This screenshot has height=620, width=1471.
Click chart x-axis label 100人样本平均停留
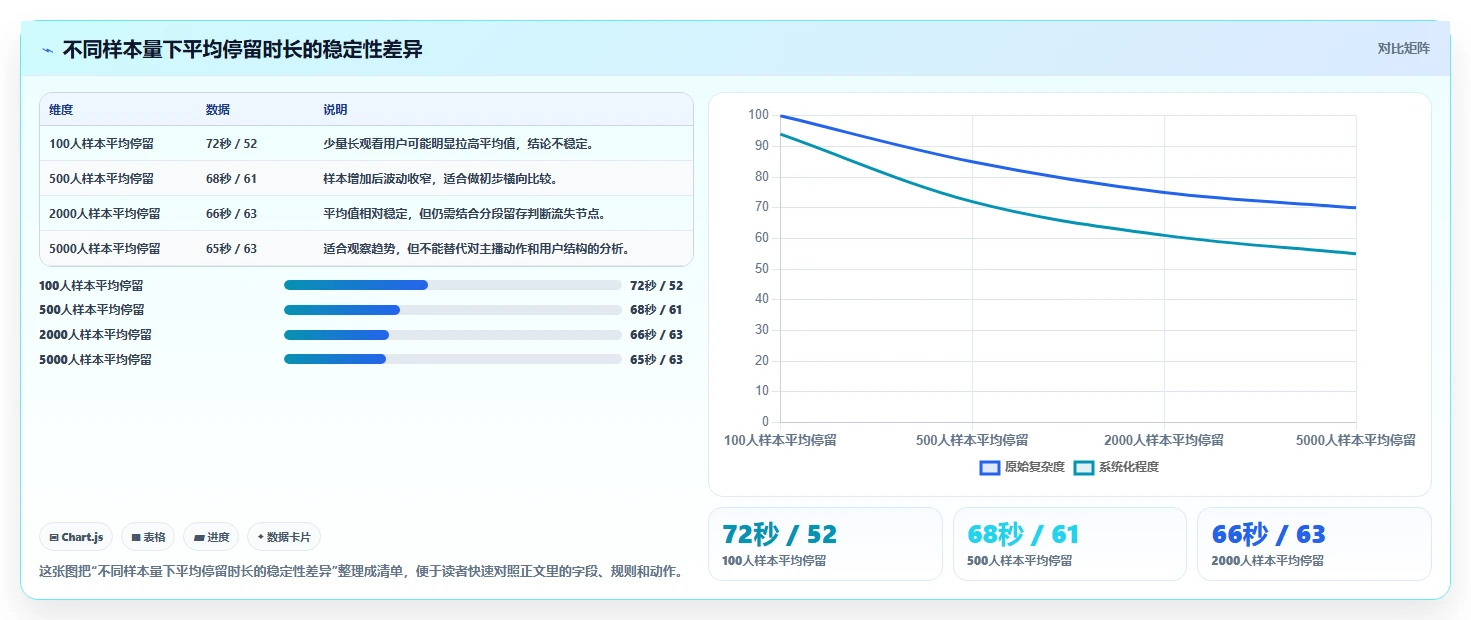(x=780, y=440)
